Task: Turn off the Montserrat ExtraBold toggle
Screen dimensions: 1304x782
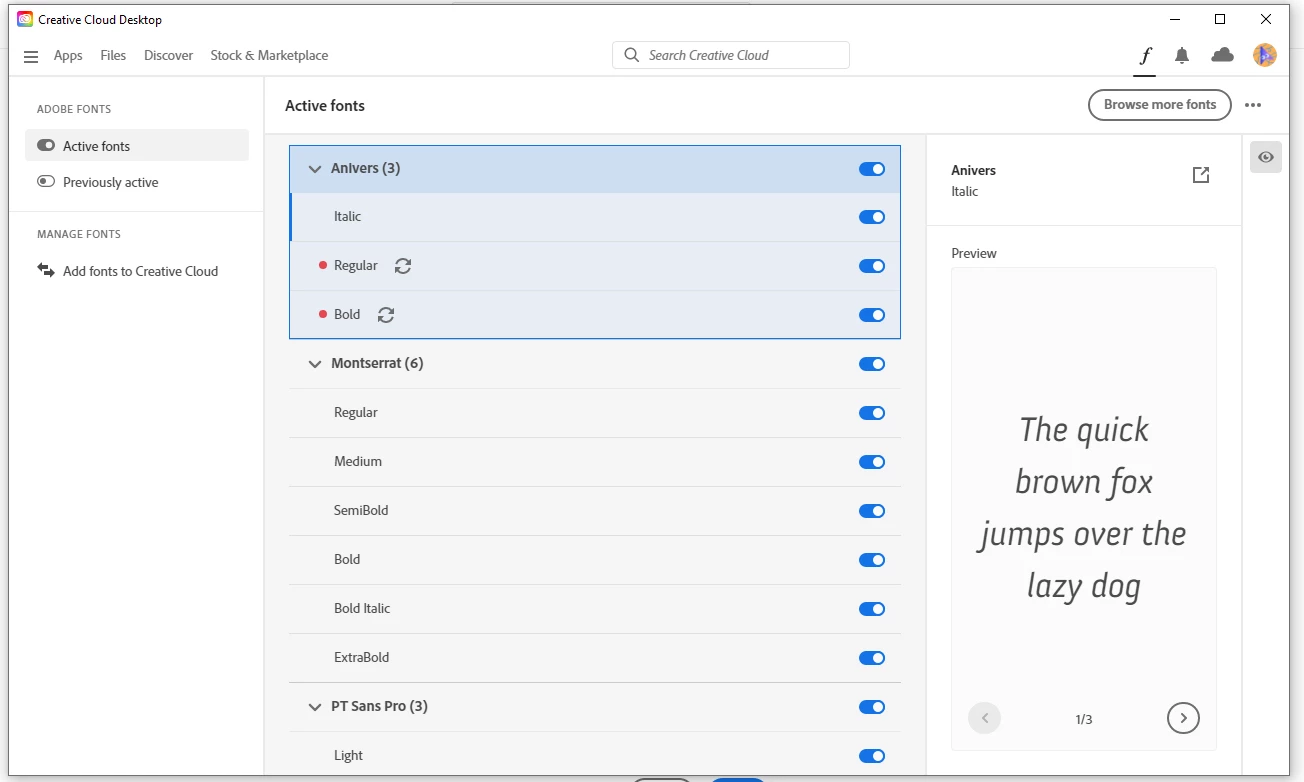Action: click(x=872, y=658)
